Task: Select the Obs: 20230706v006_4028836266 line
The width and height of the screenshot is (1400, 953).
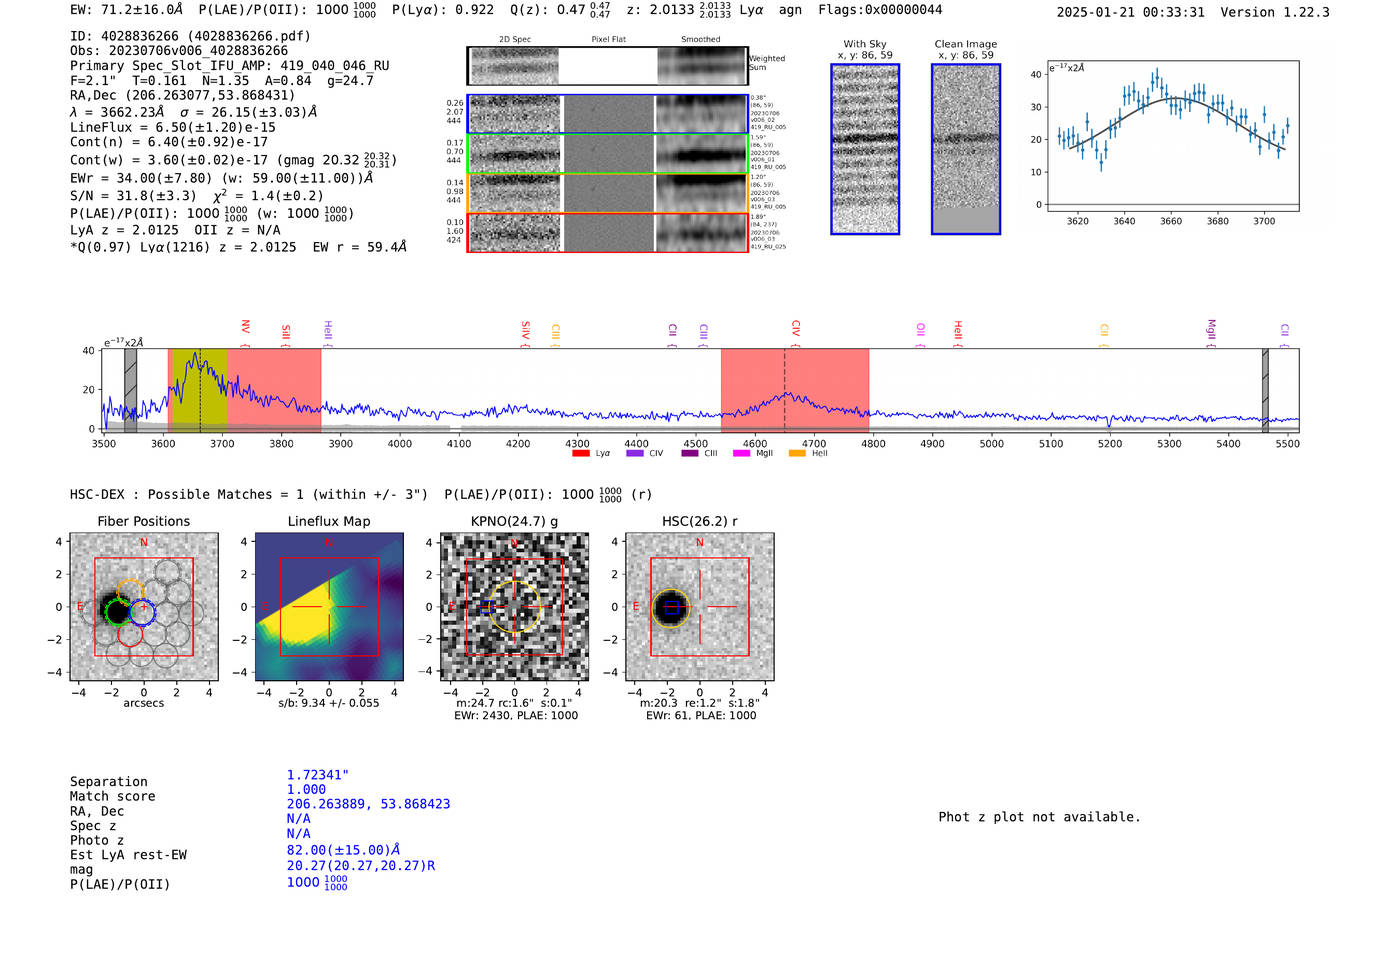Action: (179, 51)
